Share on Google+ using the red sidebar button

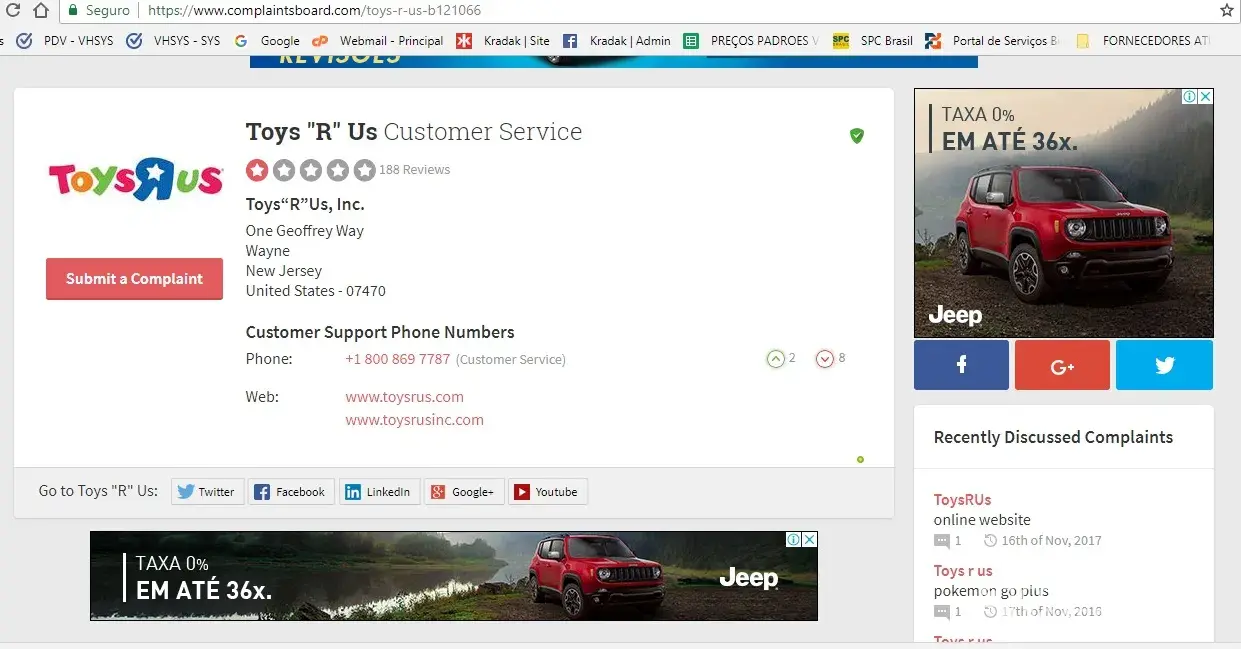pos(1062,365)
